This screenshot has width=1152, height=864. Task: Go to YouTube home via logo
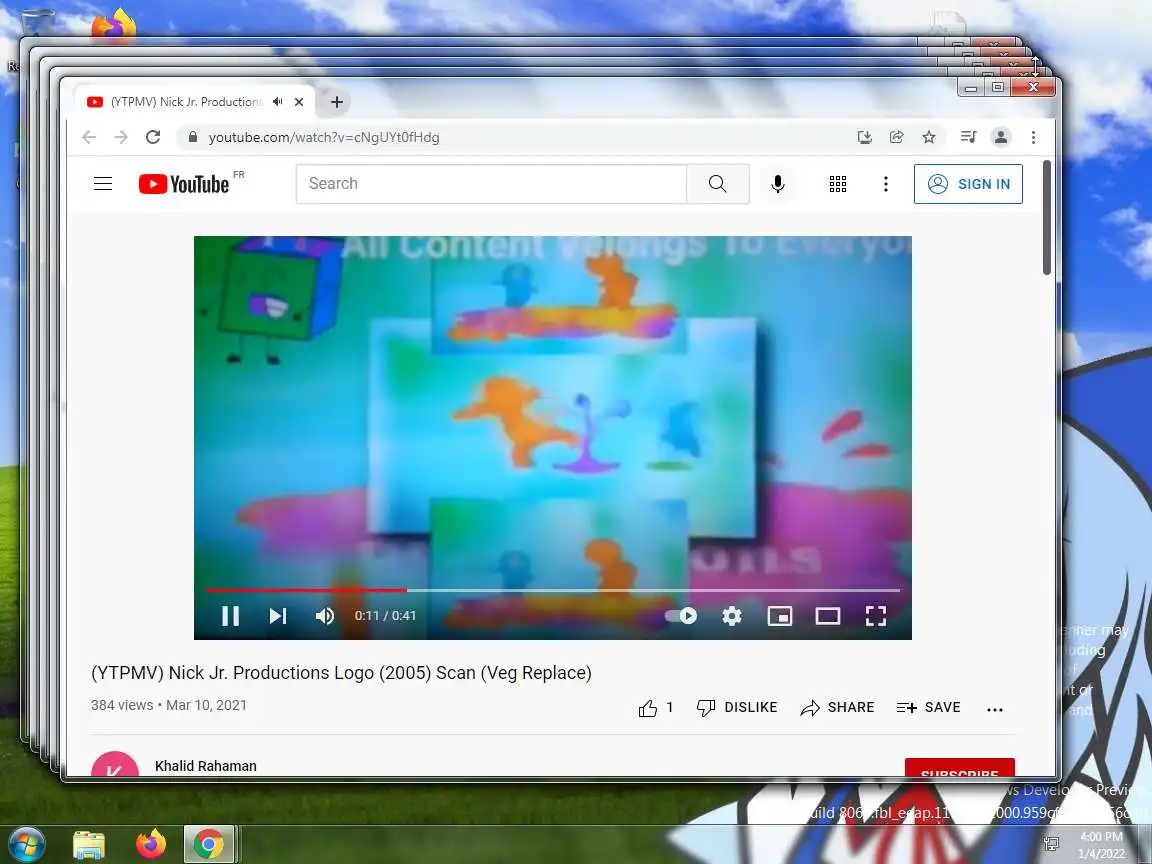click(x=184, y=184)
